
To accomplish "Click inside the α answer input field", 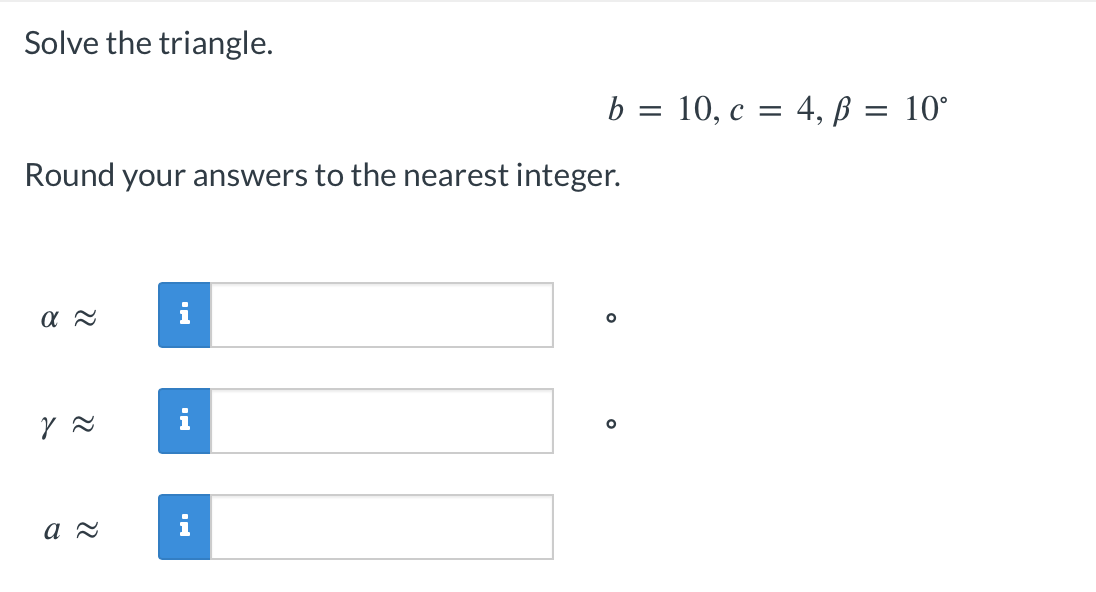I will click(380, 315).
